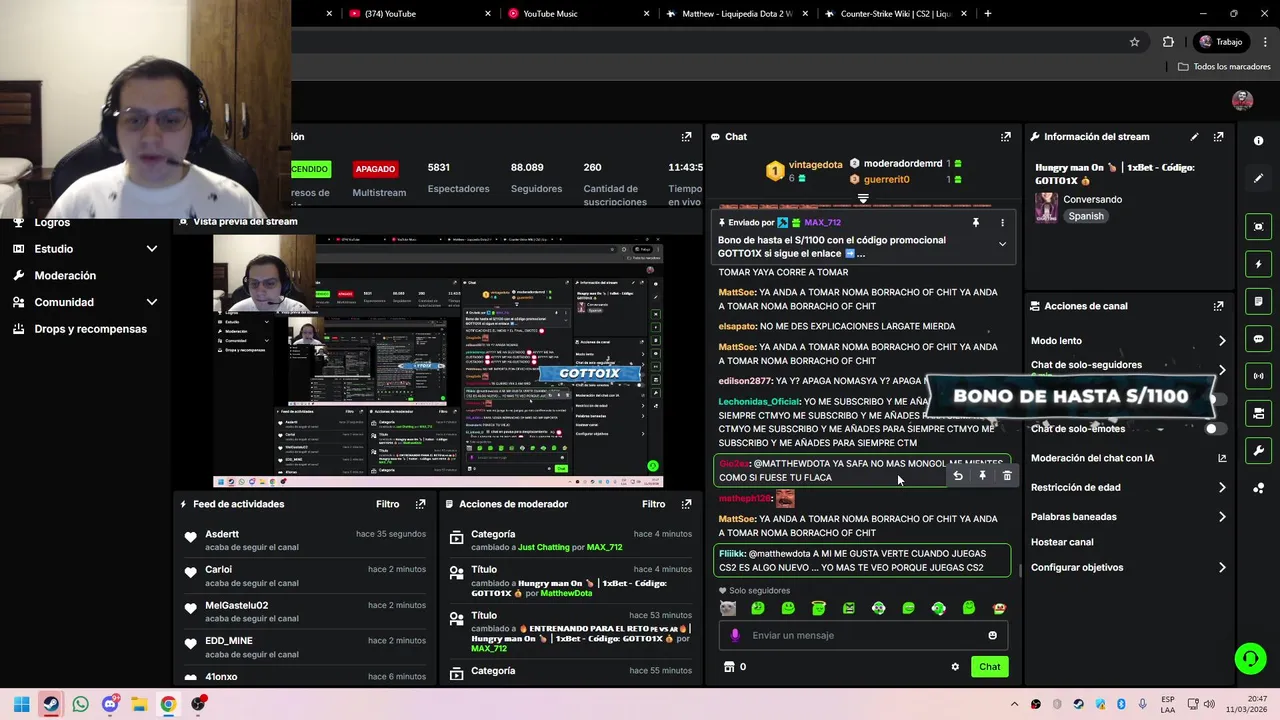The width and height of the screenshot is (1280, 720).
Task: Click Just Chatting category link
Action: pos(544,548)
